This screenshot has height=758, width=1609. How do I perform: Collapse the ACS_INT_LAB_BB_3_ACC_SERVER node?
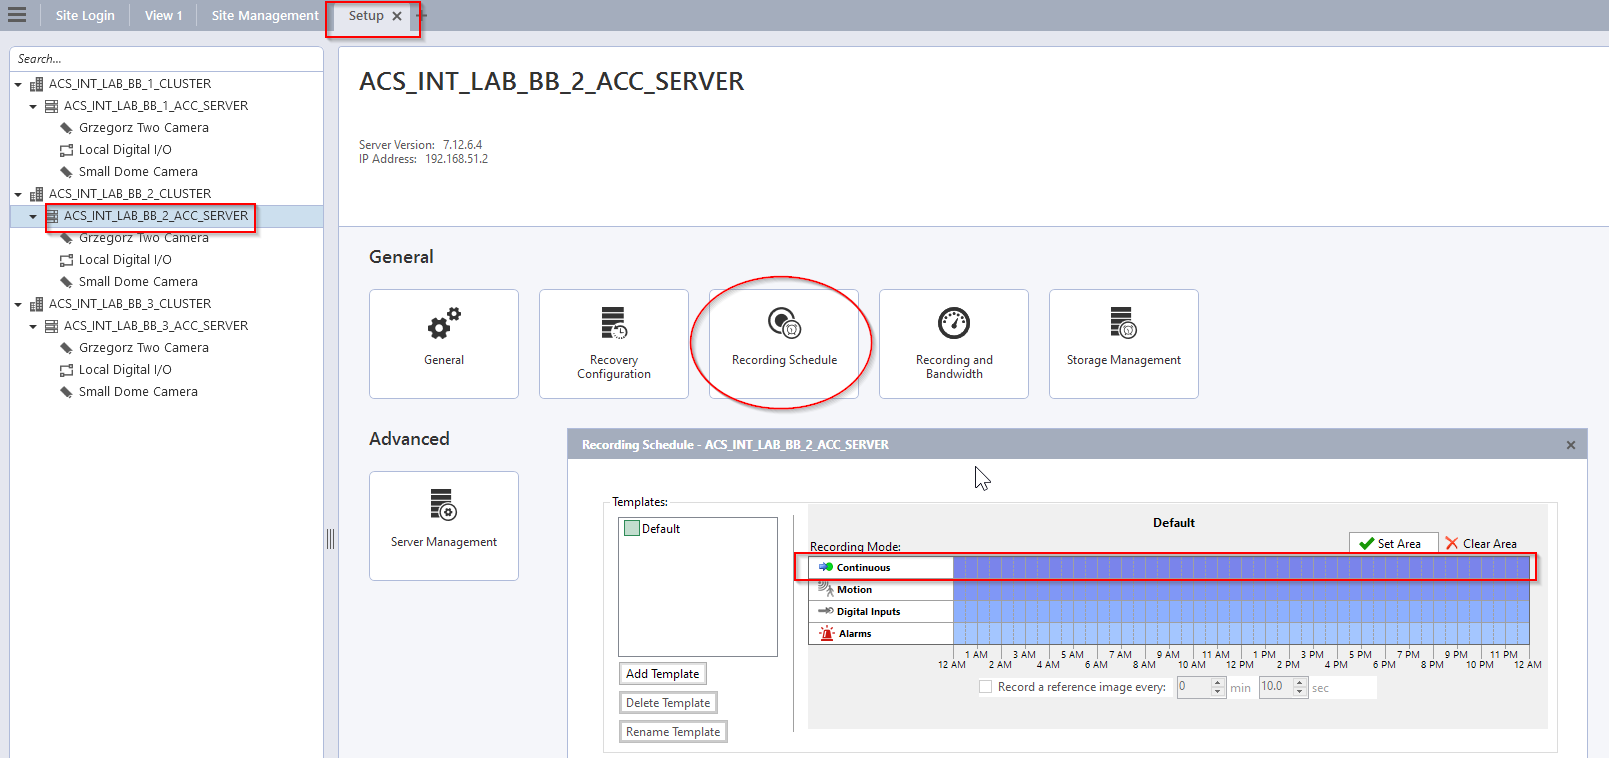coord(33,326)
